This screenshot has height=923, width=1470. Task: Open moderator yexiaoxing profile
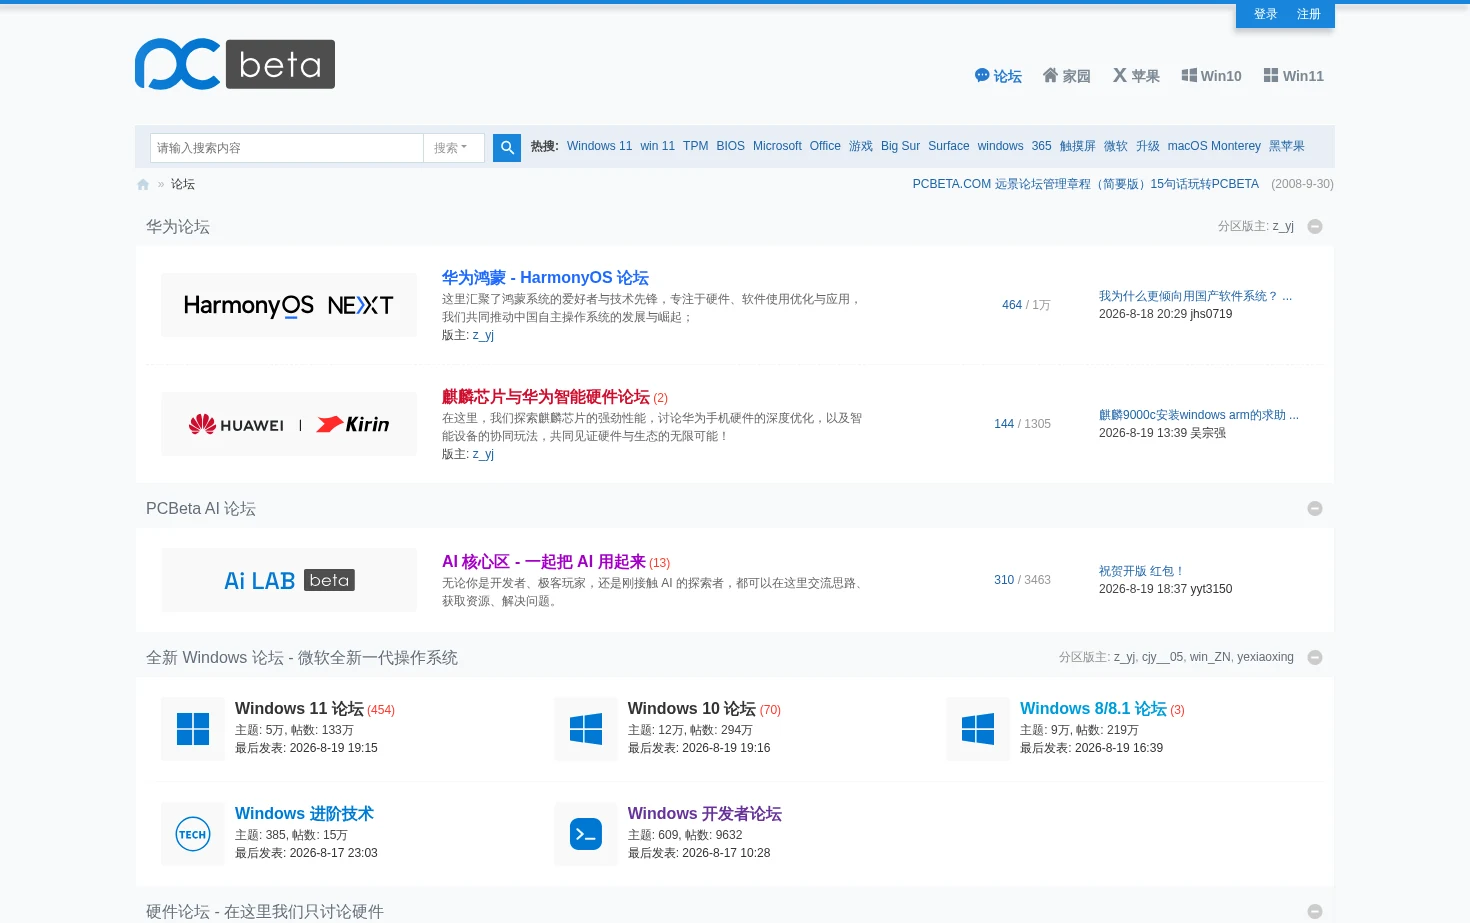[1265, 657]
